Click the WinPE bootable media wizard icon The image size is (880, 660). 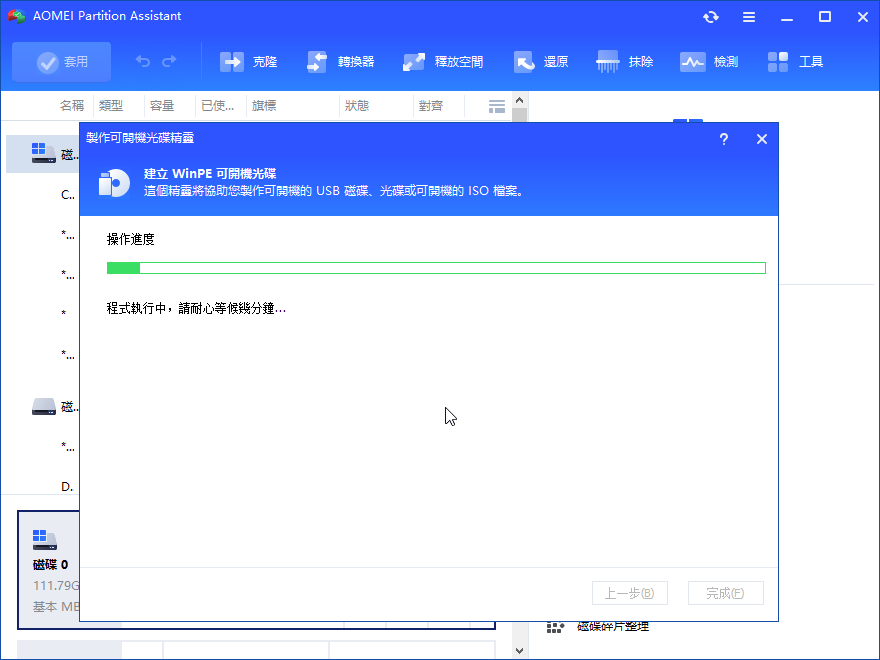(114, 183)
